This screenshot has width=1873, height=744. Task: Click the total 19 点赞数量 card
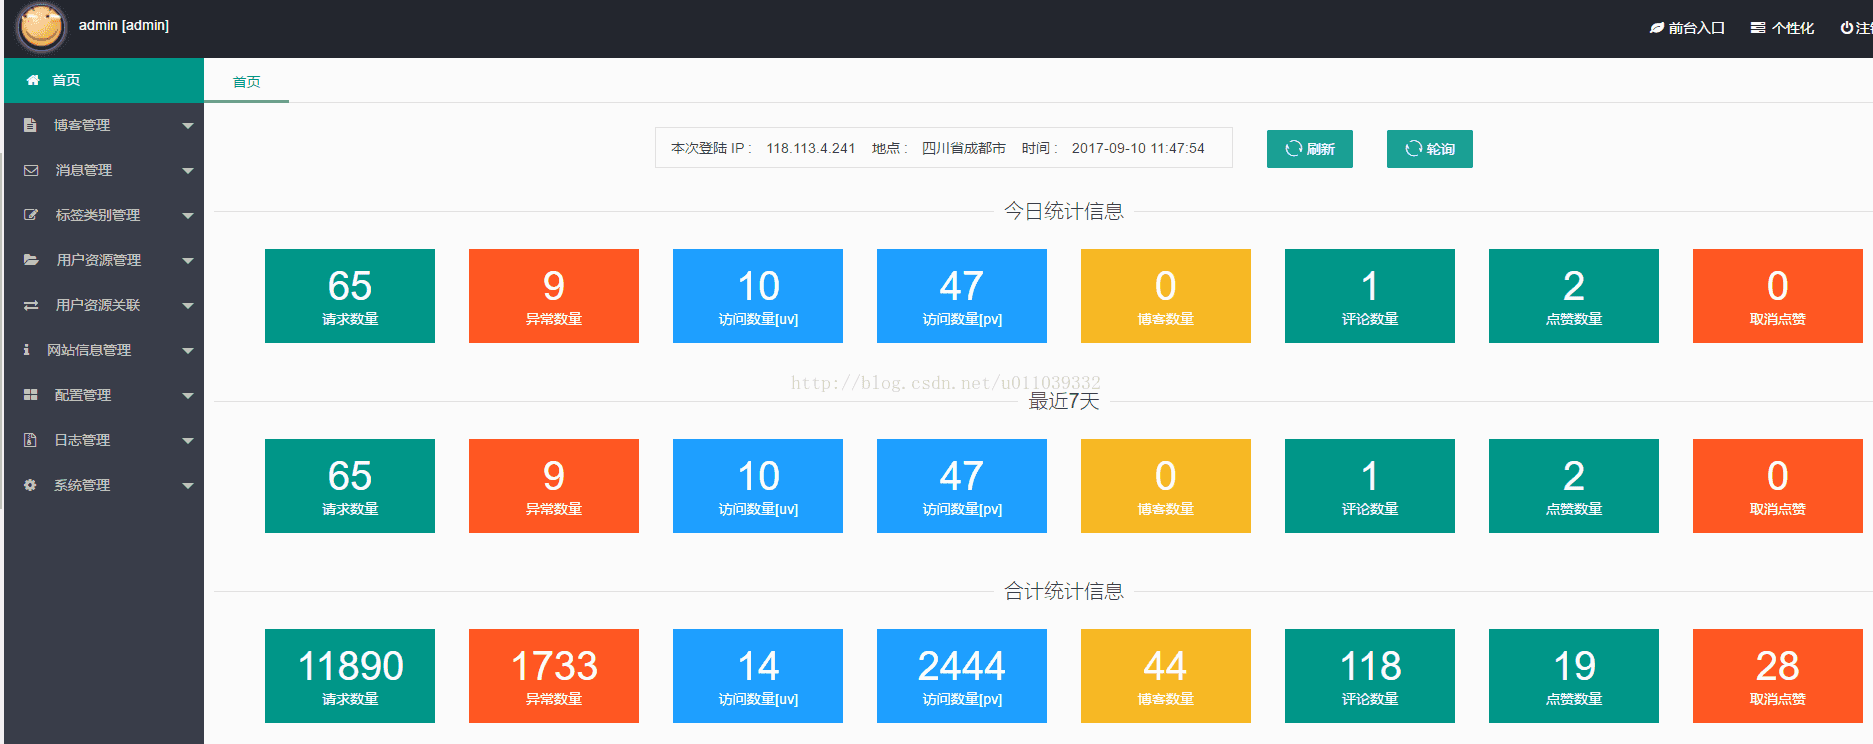point(1574,676)
